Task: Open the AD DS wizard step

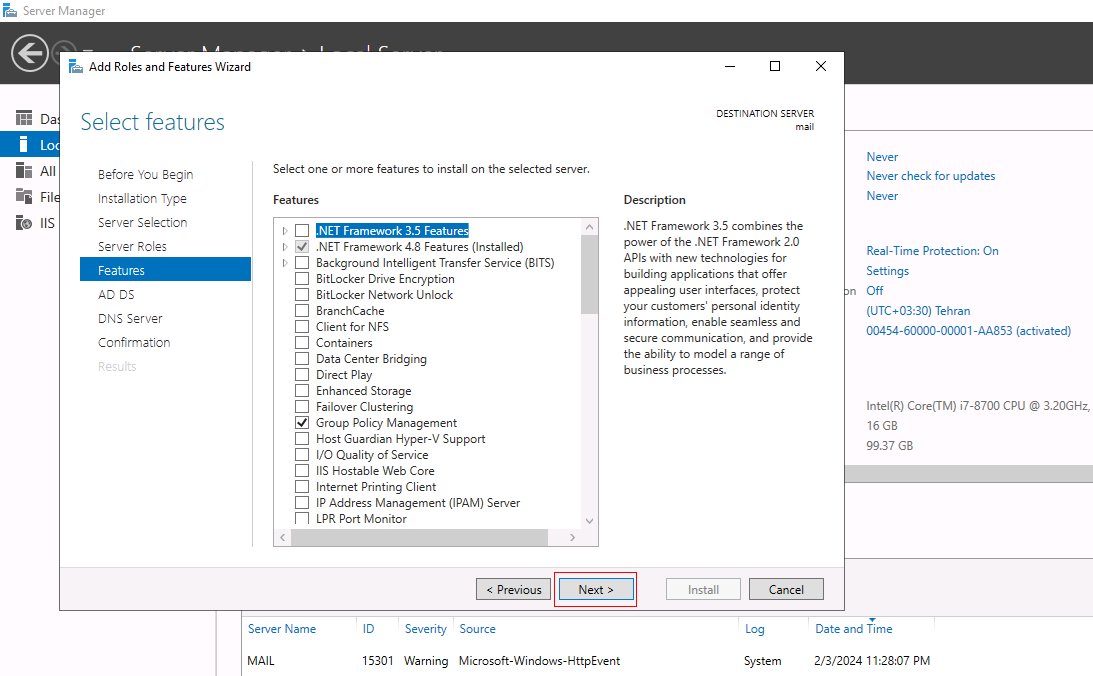Action: (x=116, y=295)
